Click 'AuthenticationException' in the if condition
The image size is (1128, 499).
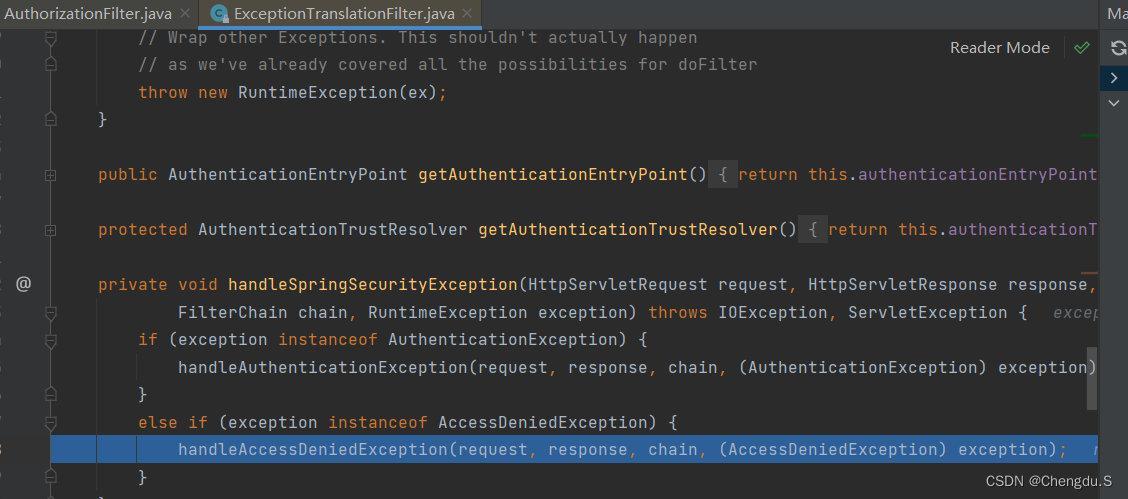pyautogui.click(x=503, y=339)
